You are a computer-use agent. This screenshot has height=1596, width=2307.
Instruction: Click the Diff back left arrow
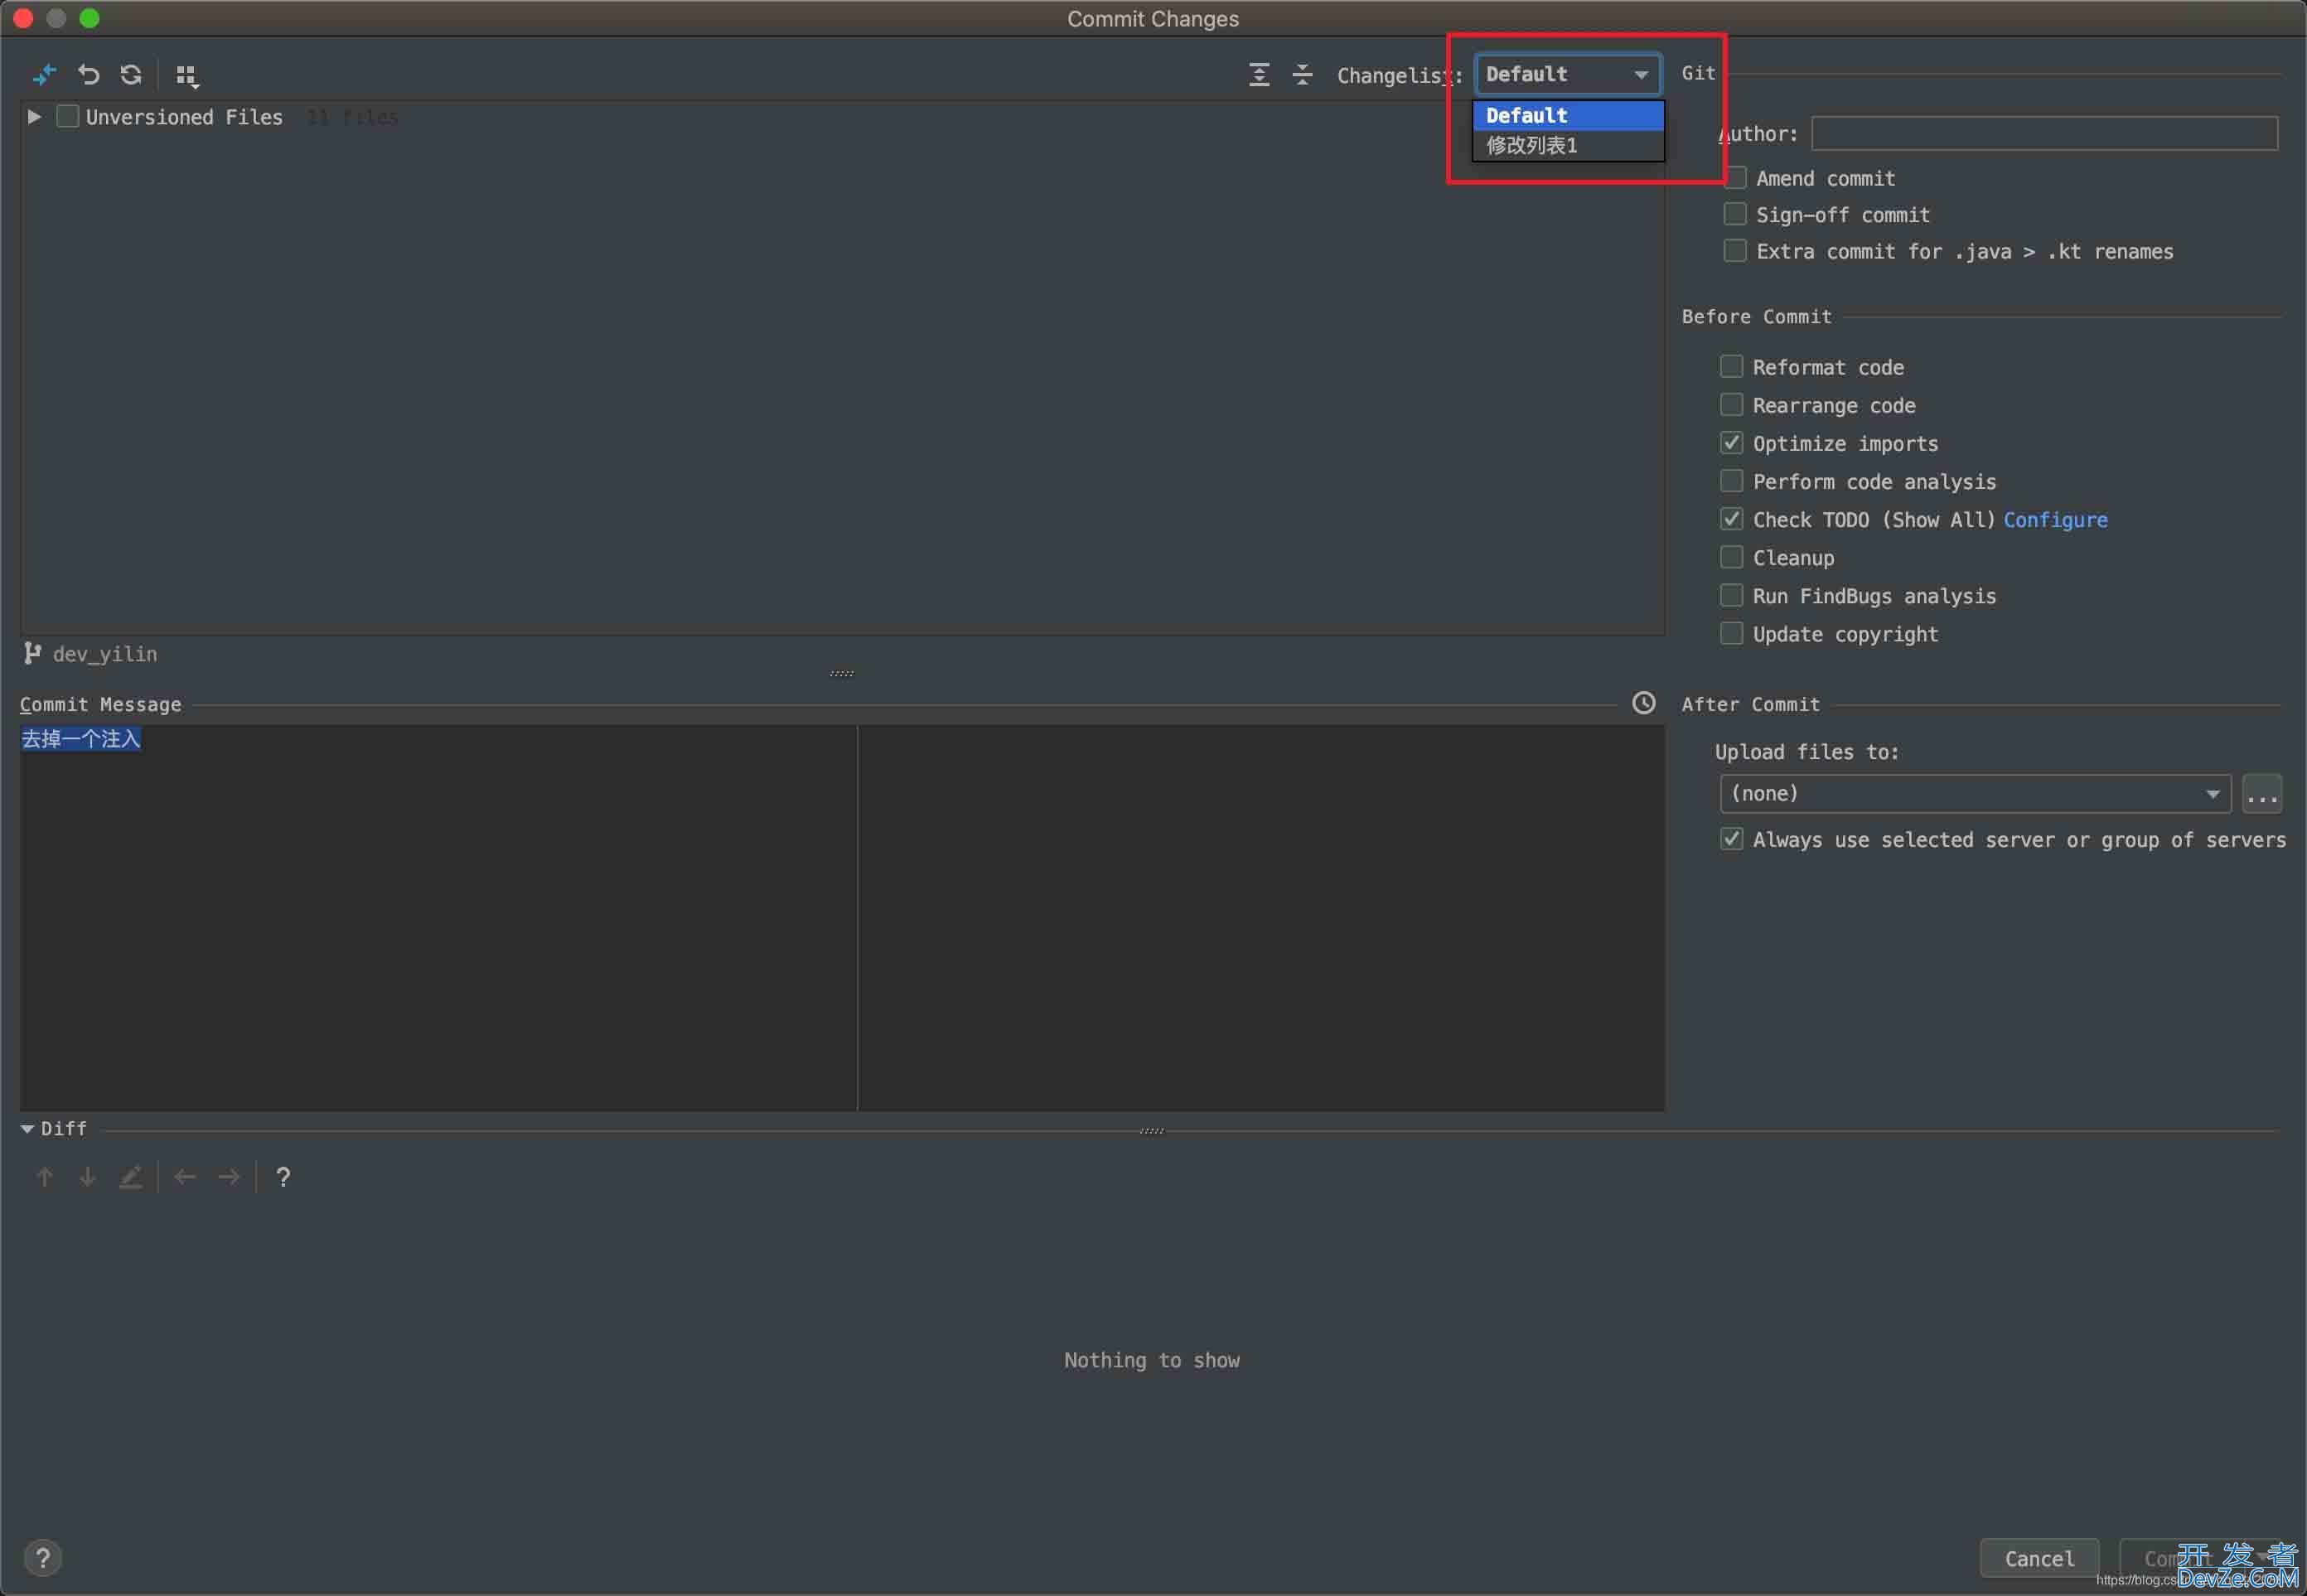(x=185, y=1177)
